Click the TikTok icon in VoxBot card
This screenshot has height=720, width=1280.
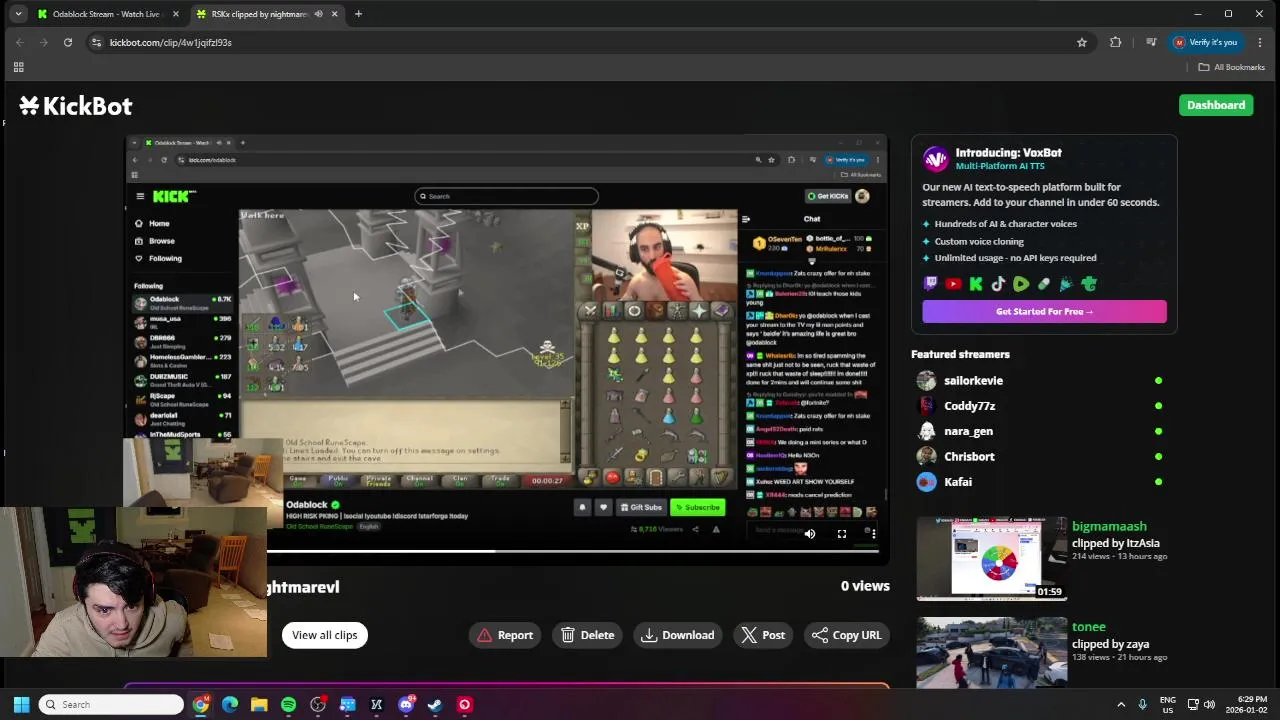(x=998, y=284)
